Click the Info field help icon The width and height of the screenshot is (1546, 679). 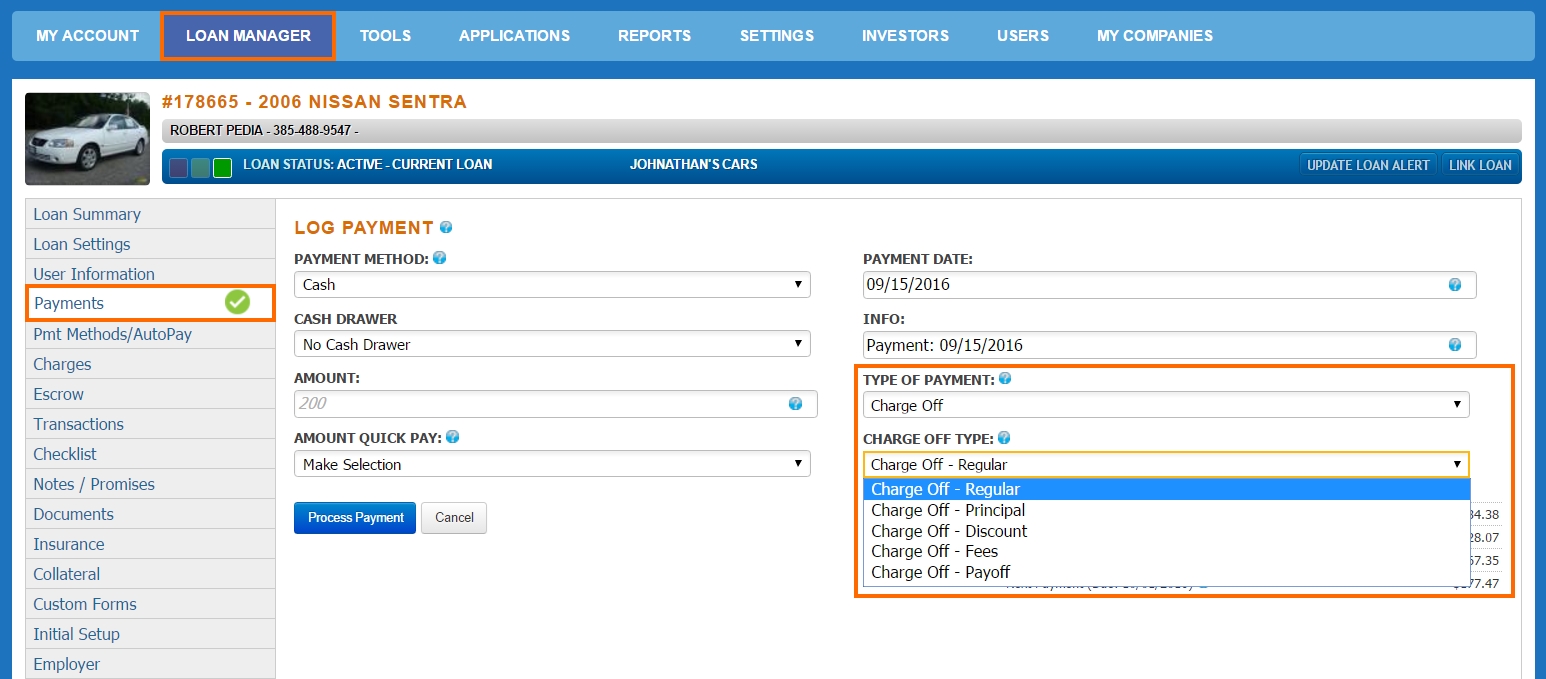[1453, 344]
